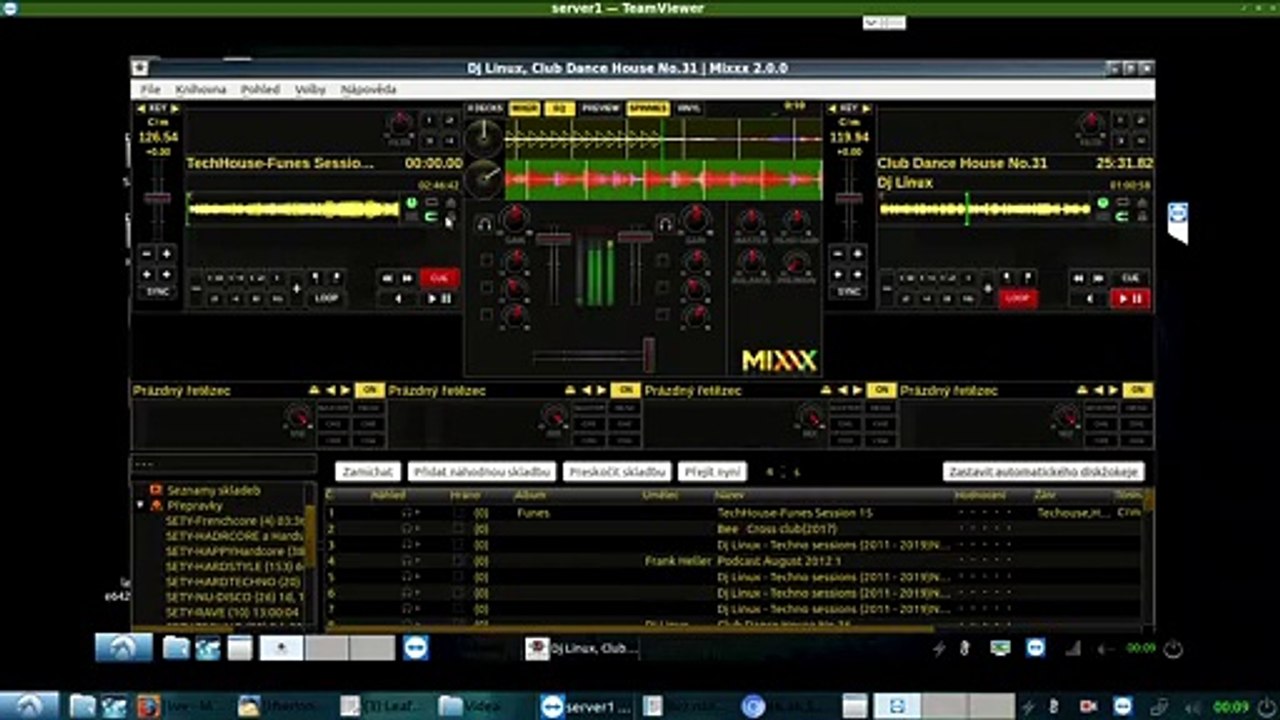
Task: Click the left deck green quantize icon
Action: pos(411,203)
